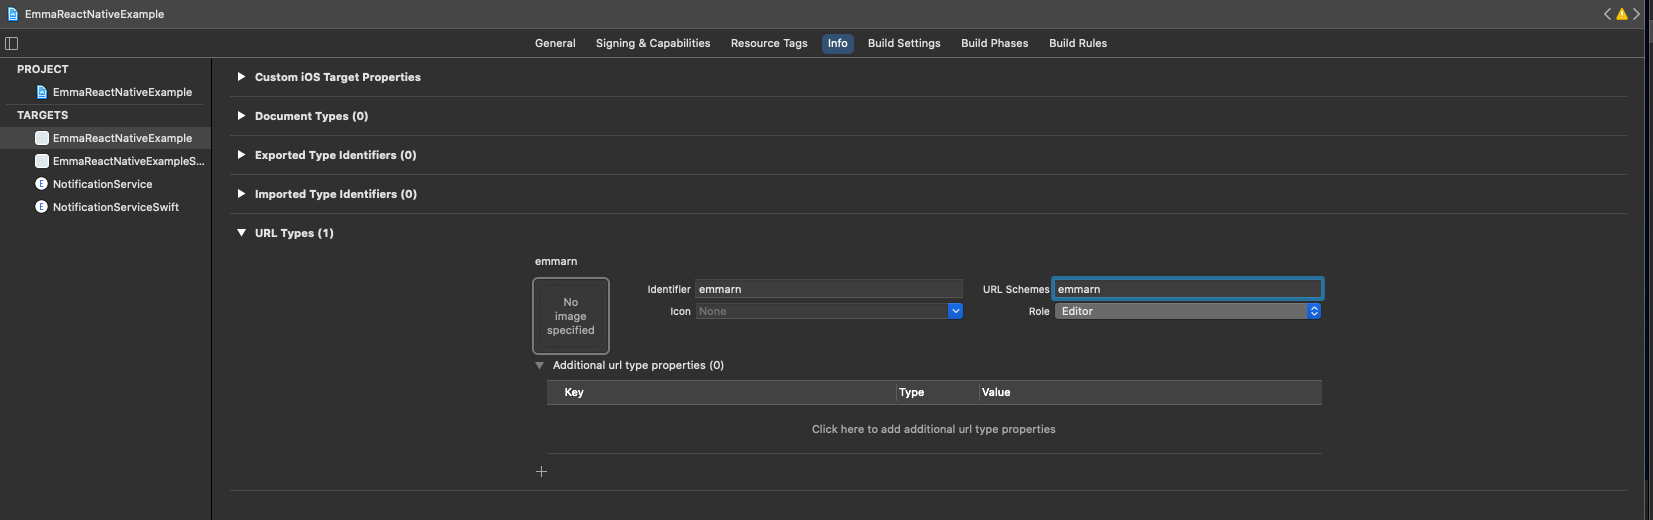This screenshot has width=1653, height=520.
Task: Open the Role dropdown set to Editor
Action: coord(1187,311)
